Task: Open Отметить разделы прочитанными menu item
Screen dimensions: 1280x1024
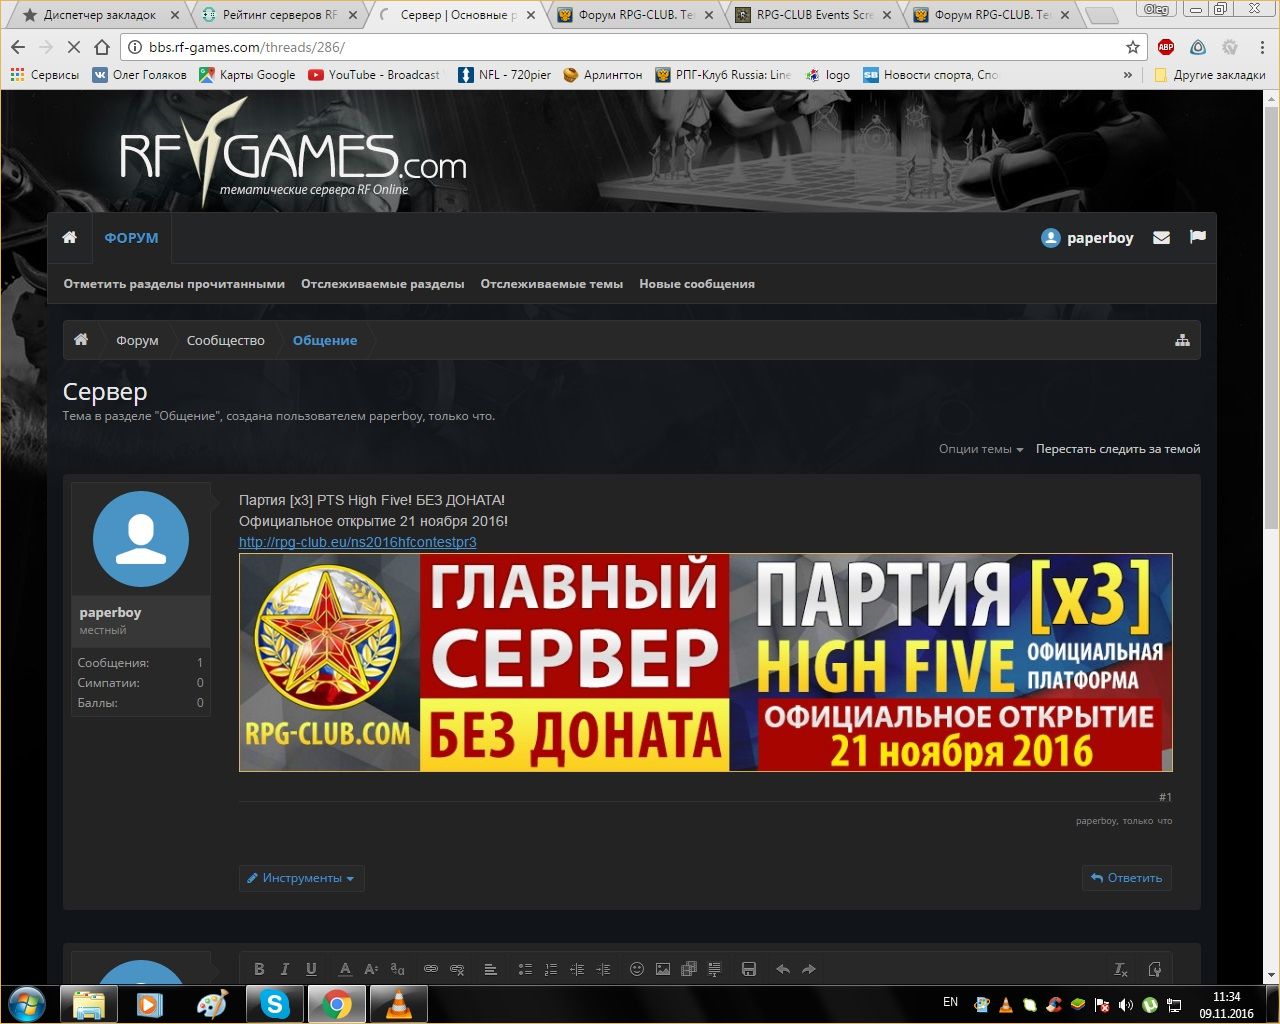Action: pos(174,284)
